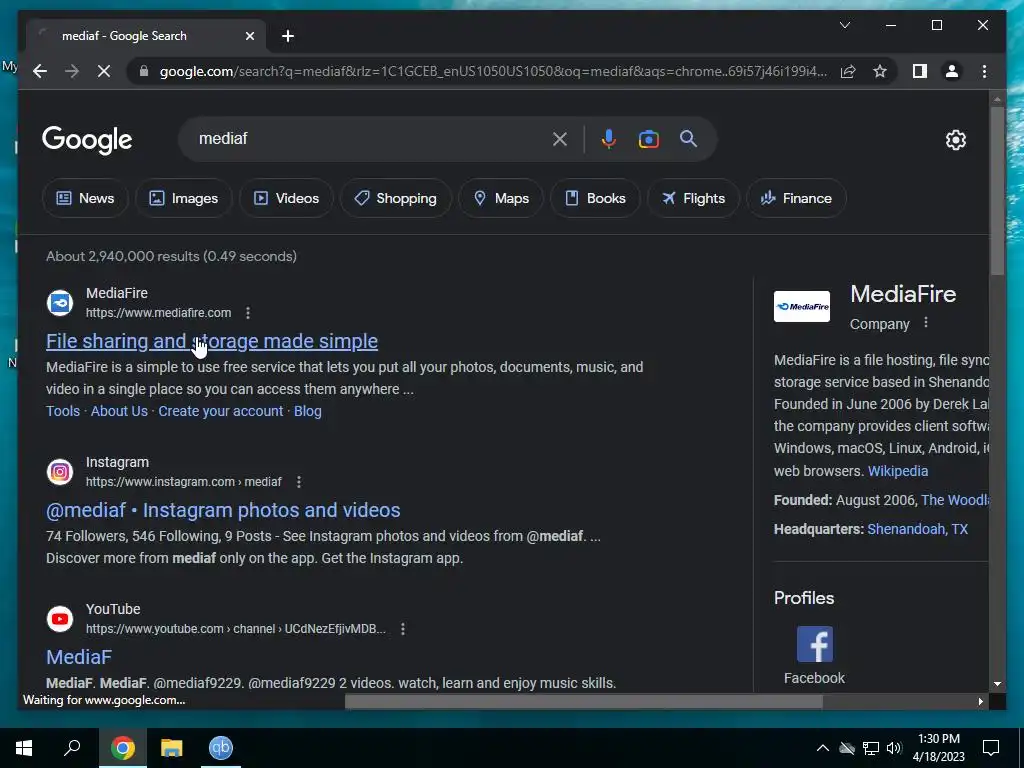Open Google quick settings gear

coord(955,139)
